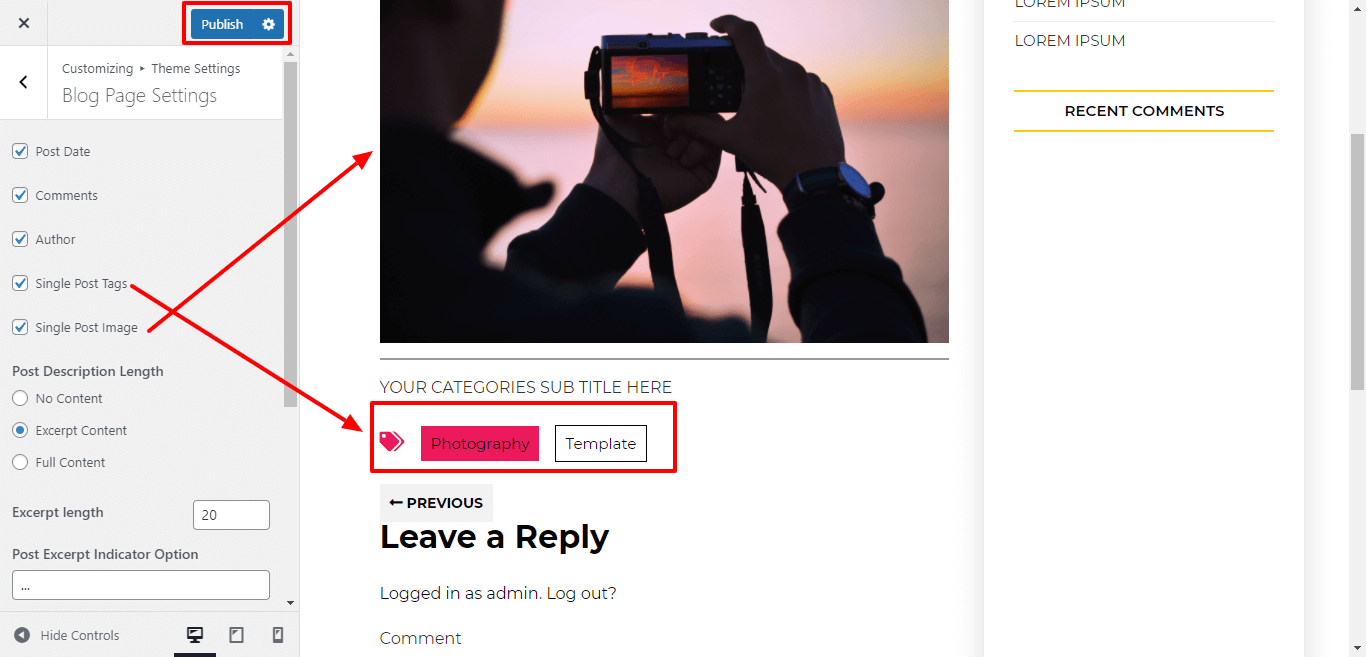Click the Hide Controls arrow icon
Screen dimensions: 1366x657
click(22, 635)
